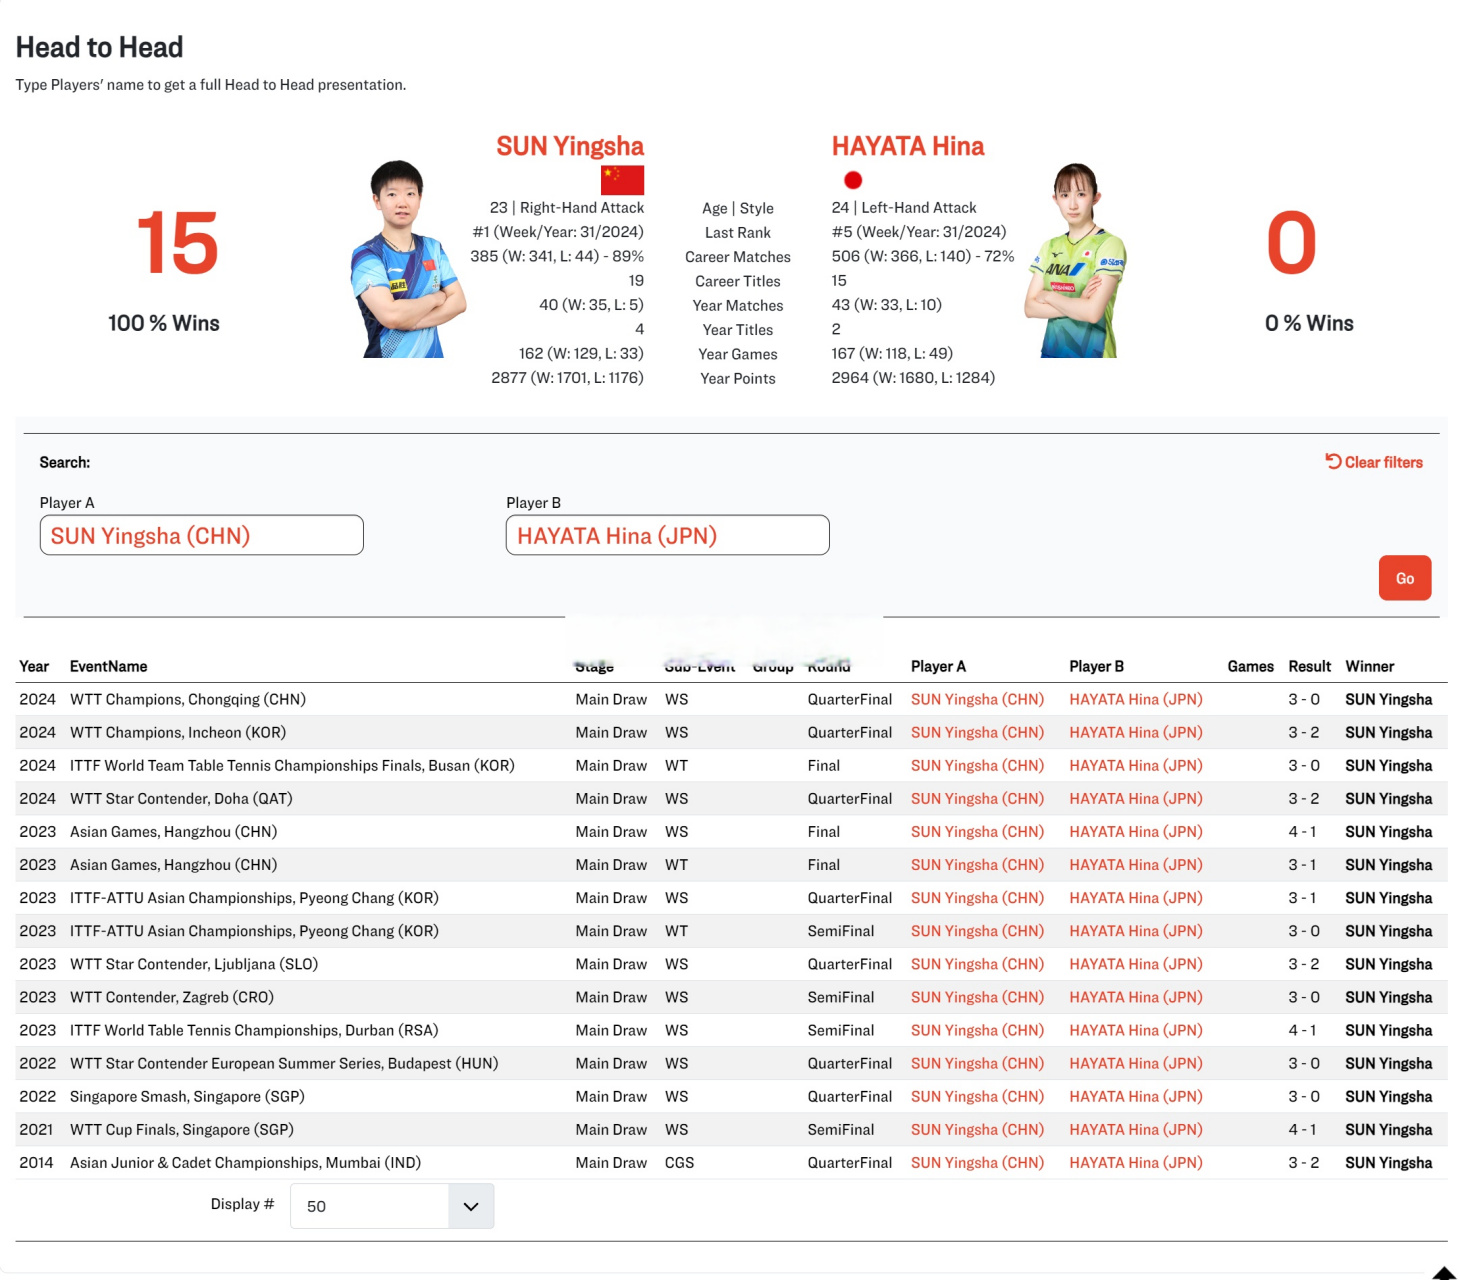
Task: Click result 4 - 1 in Durban row
Action: point(1302,1030)
